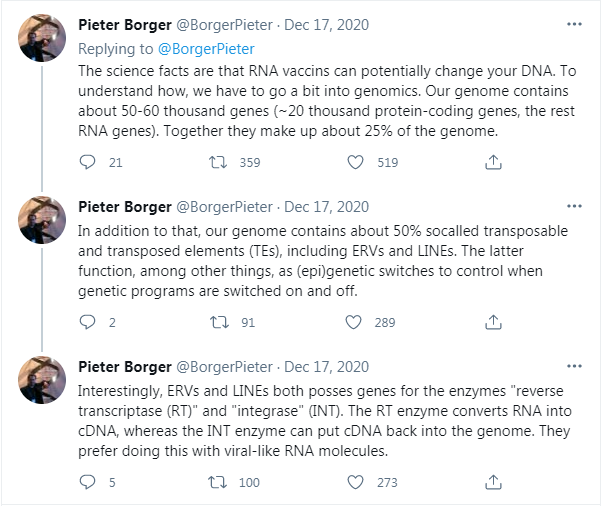This screenshot has height=506, width=601.
Task: Open more options on the first tweet
Action: 573,23
